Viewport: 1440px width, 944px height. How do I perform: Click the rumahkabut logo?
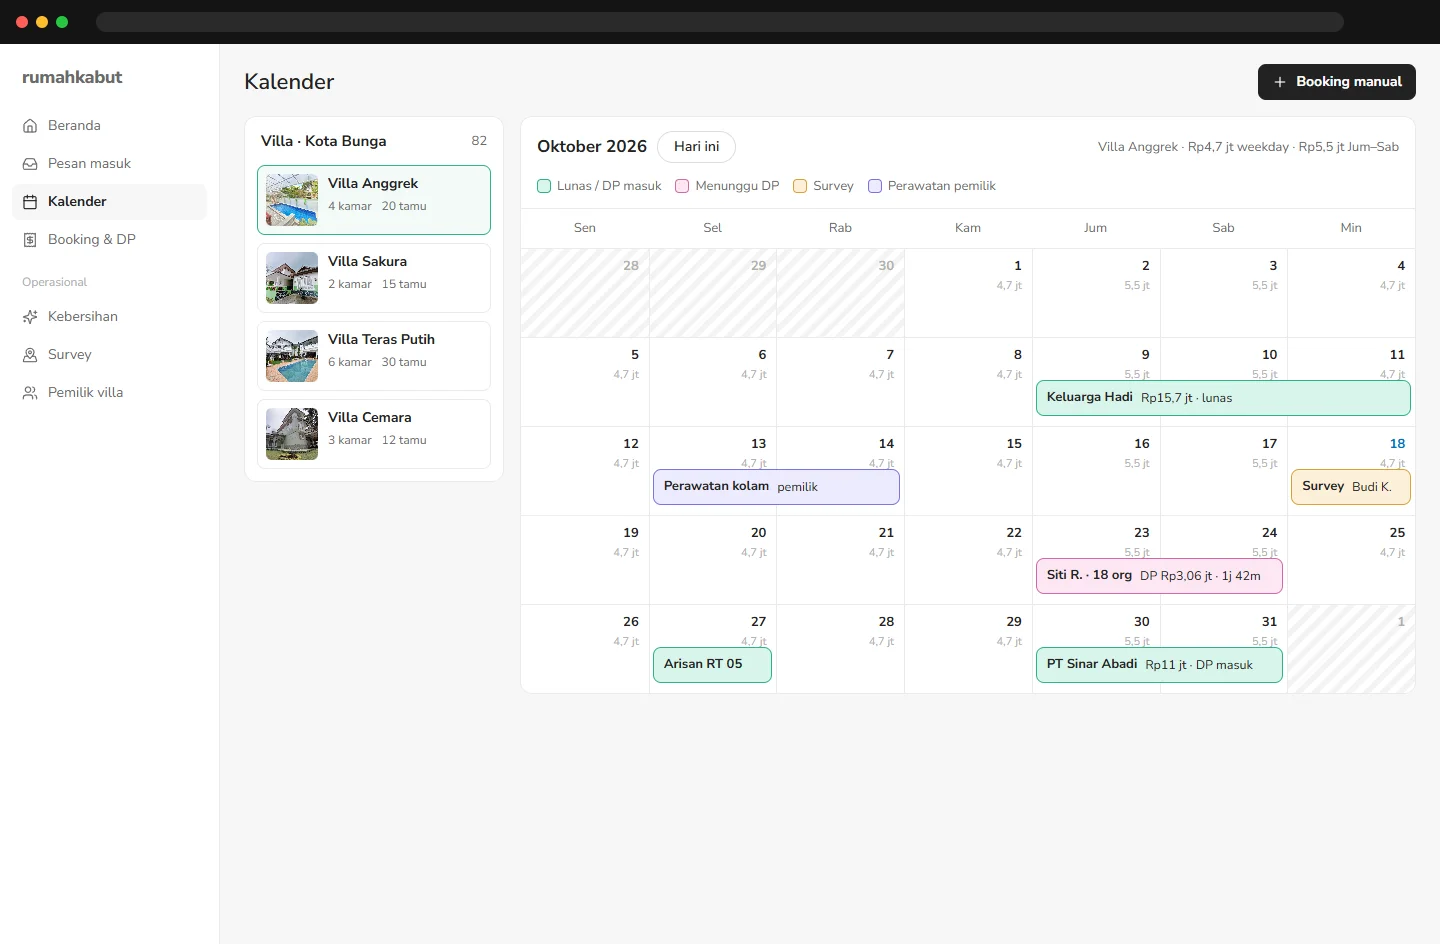coord(72,77)
